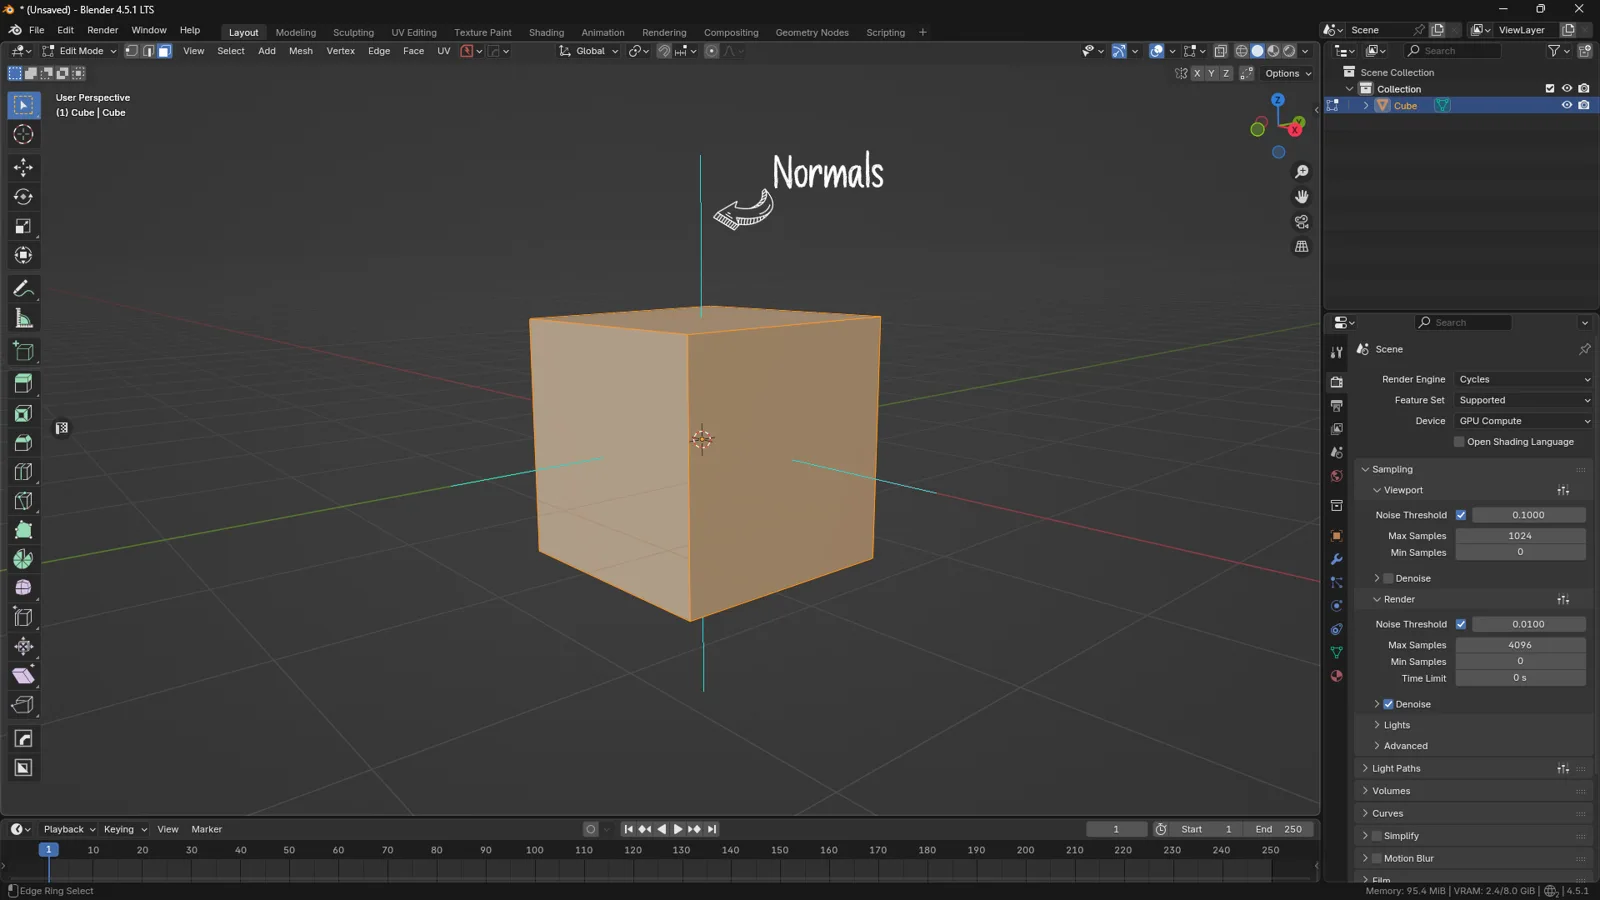
Task: Disable the Render Denoise checkbox
Action: tap(1388, 704)
